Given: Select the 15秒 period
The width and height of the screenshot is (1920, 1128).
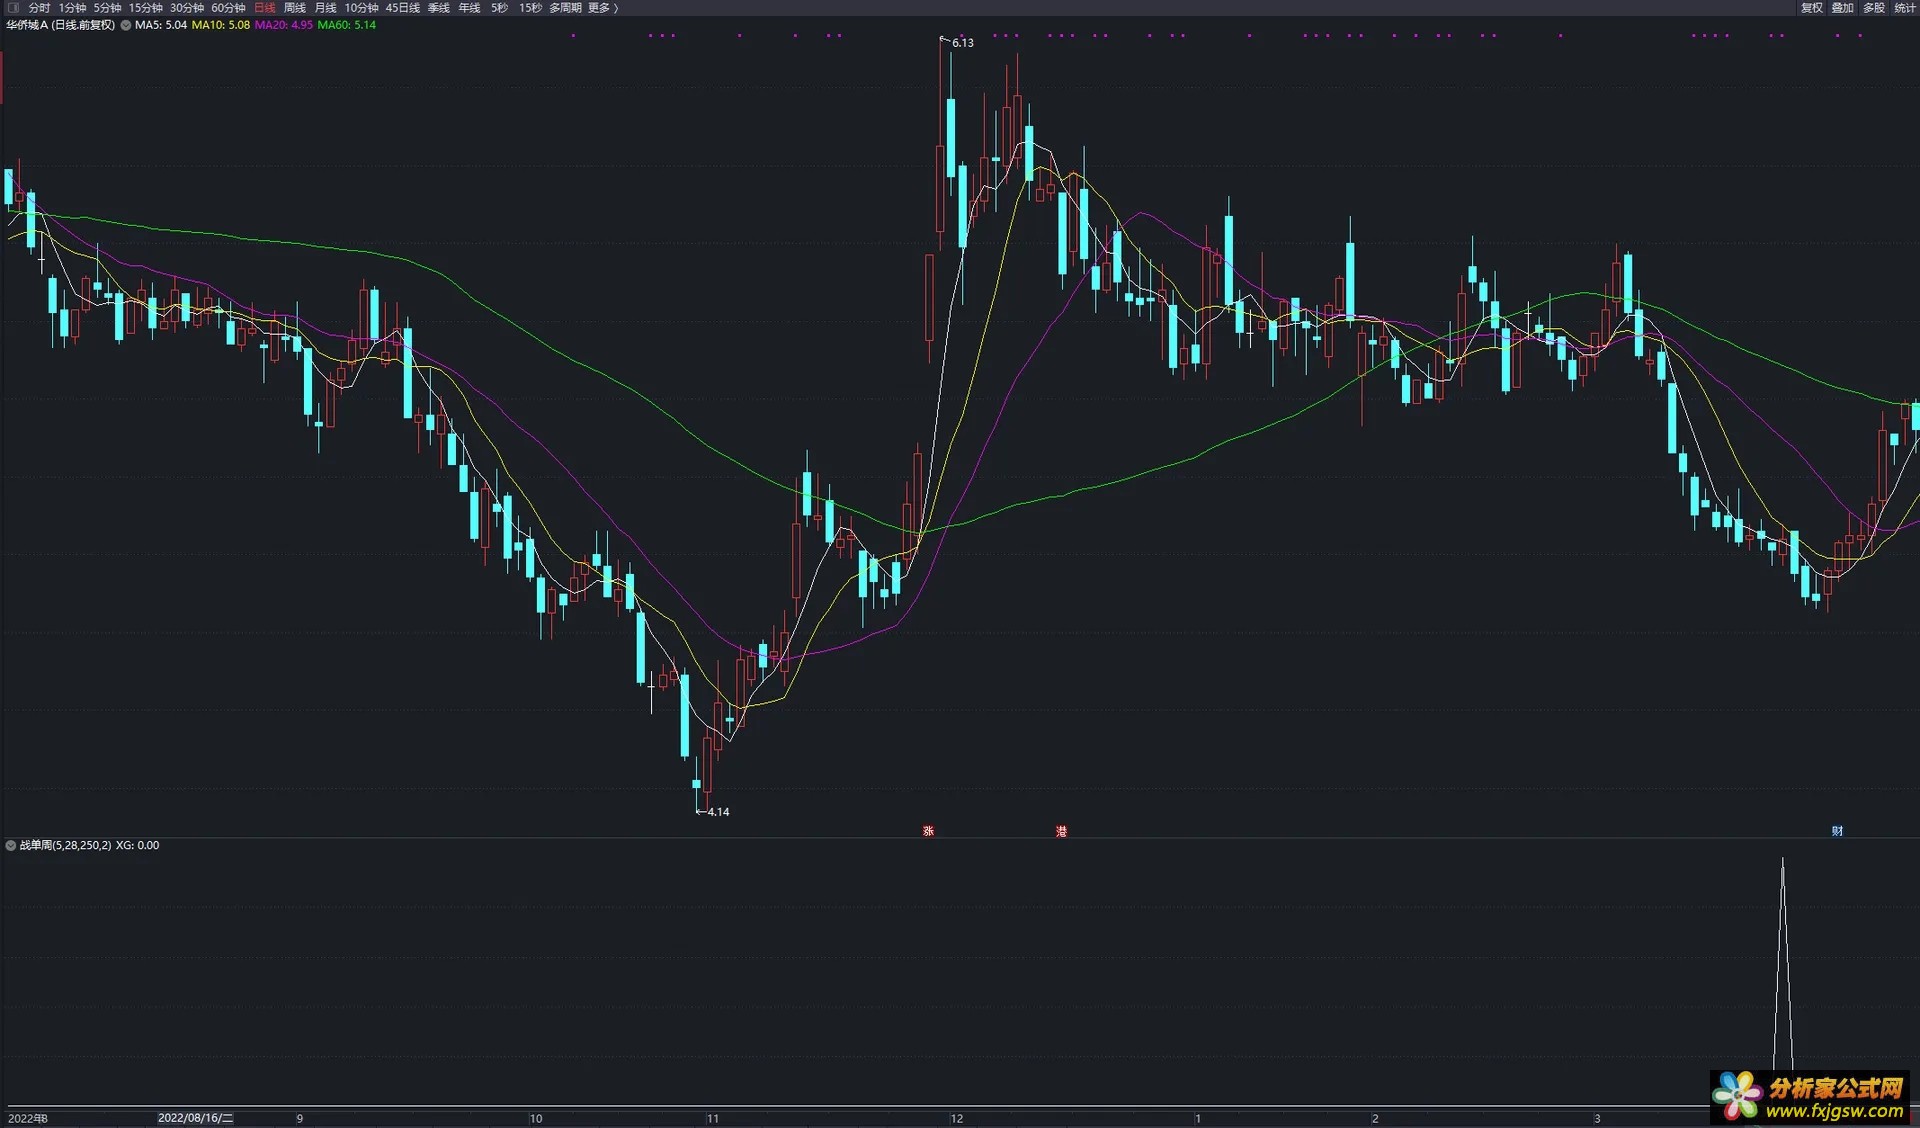Looking at the screenshot, I should (530, 8).
